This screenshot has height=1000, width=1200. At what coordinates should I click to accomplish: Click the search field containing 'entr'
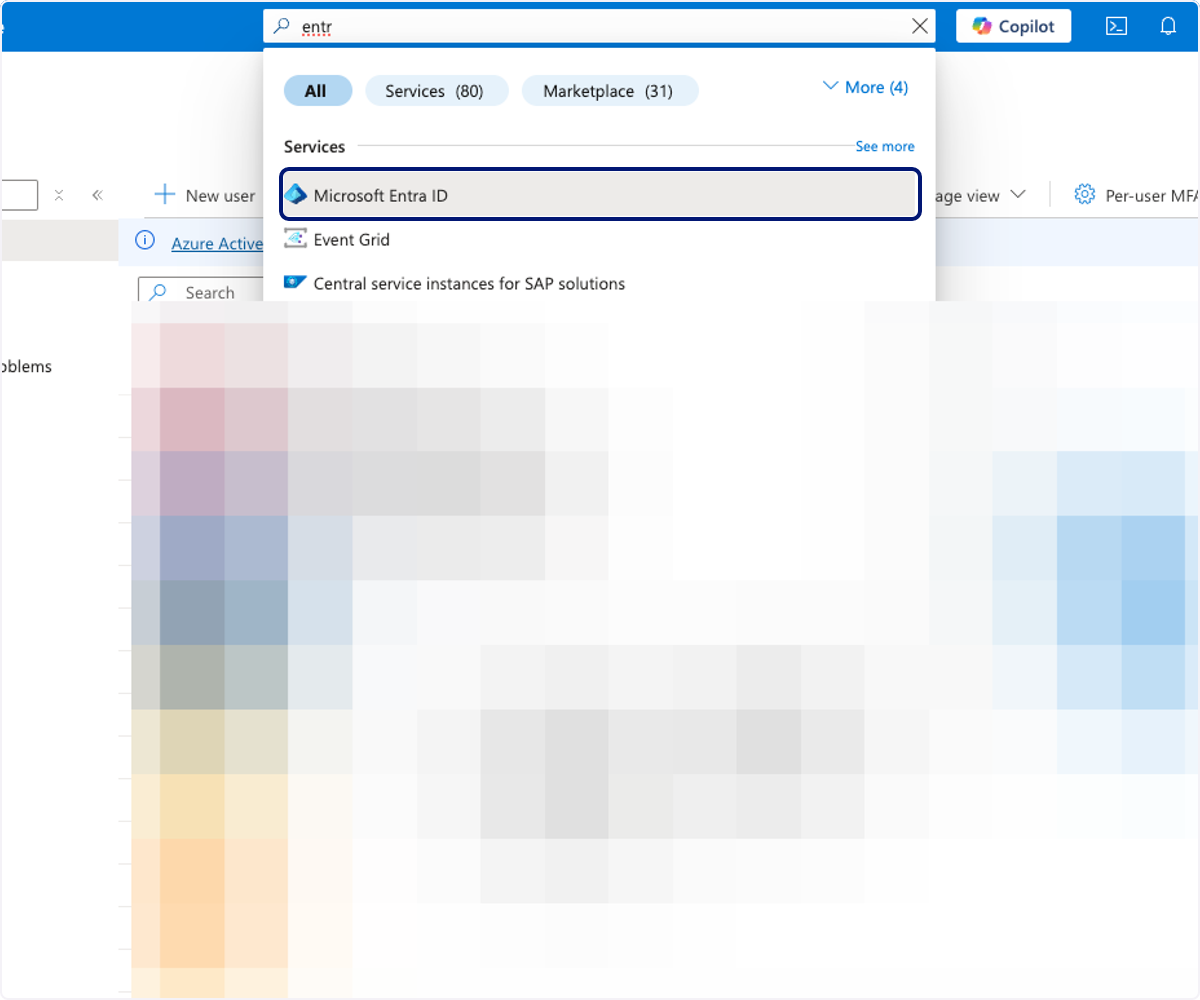point(600,27)
